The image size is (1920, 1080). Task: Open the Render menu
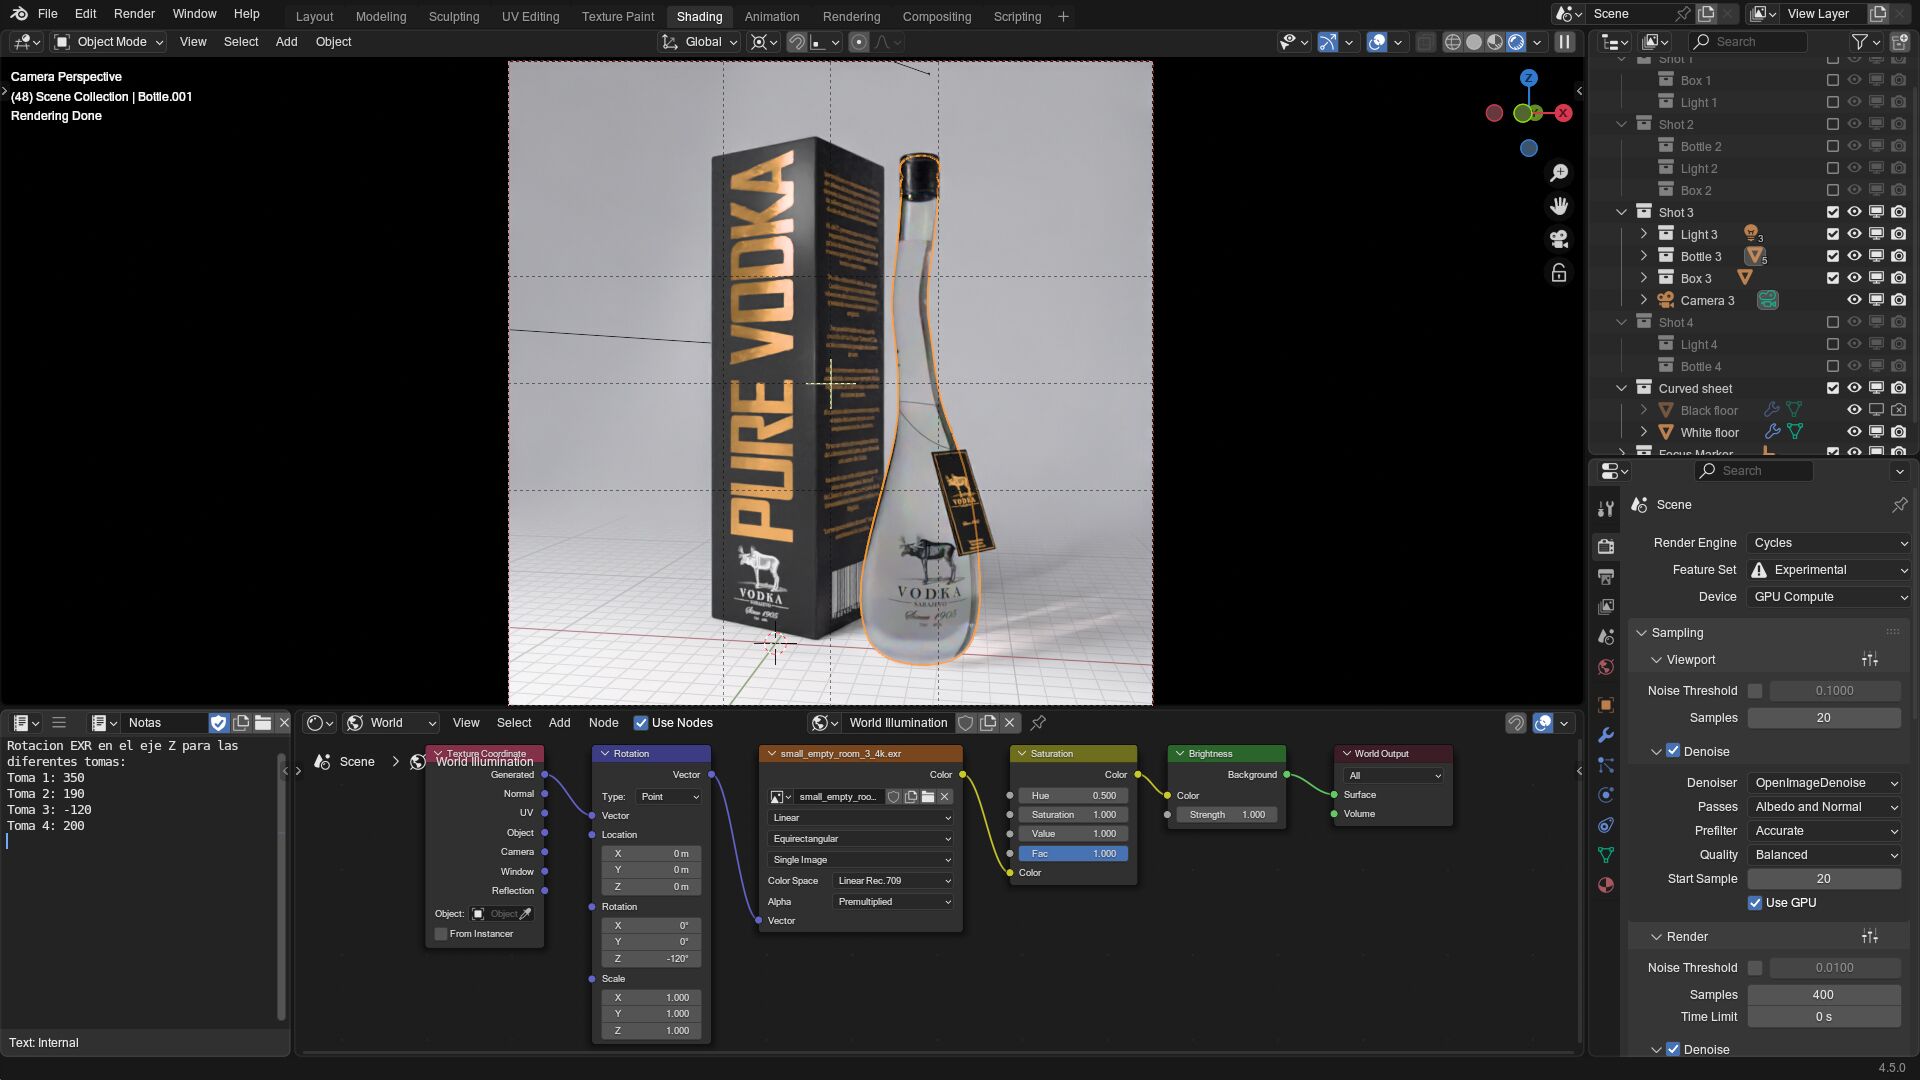point(134,14)
